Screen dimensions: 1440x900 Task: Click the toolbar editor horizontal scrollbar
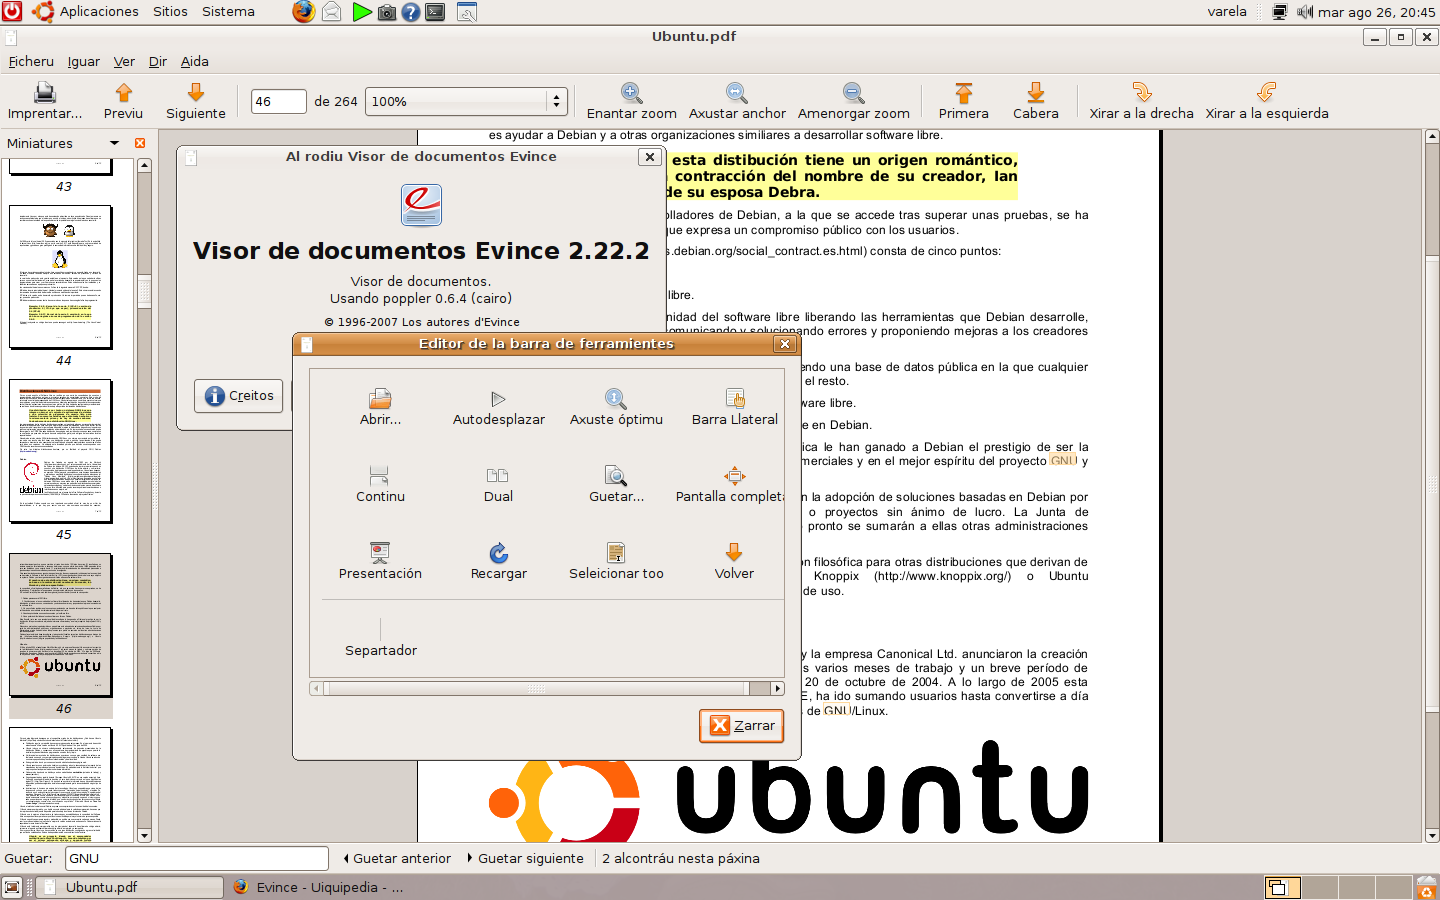tap(536, 688)
